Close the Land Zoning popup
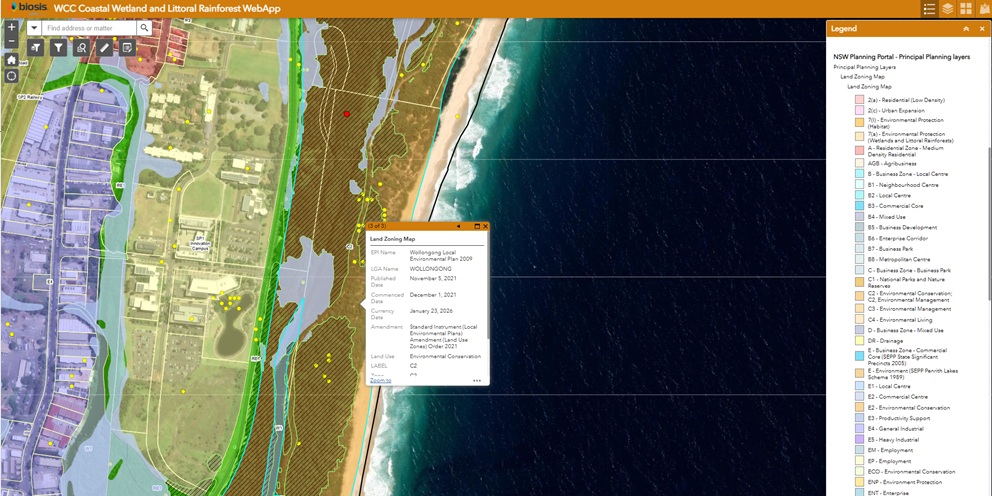This screenshot has height=496, width=992. 485,226
